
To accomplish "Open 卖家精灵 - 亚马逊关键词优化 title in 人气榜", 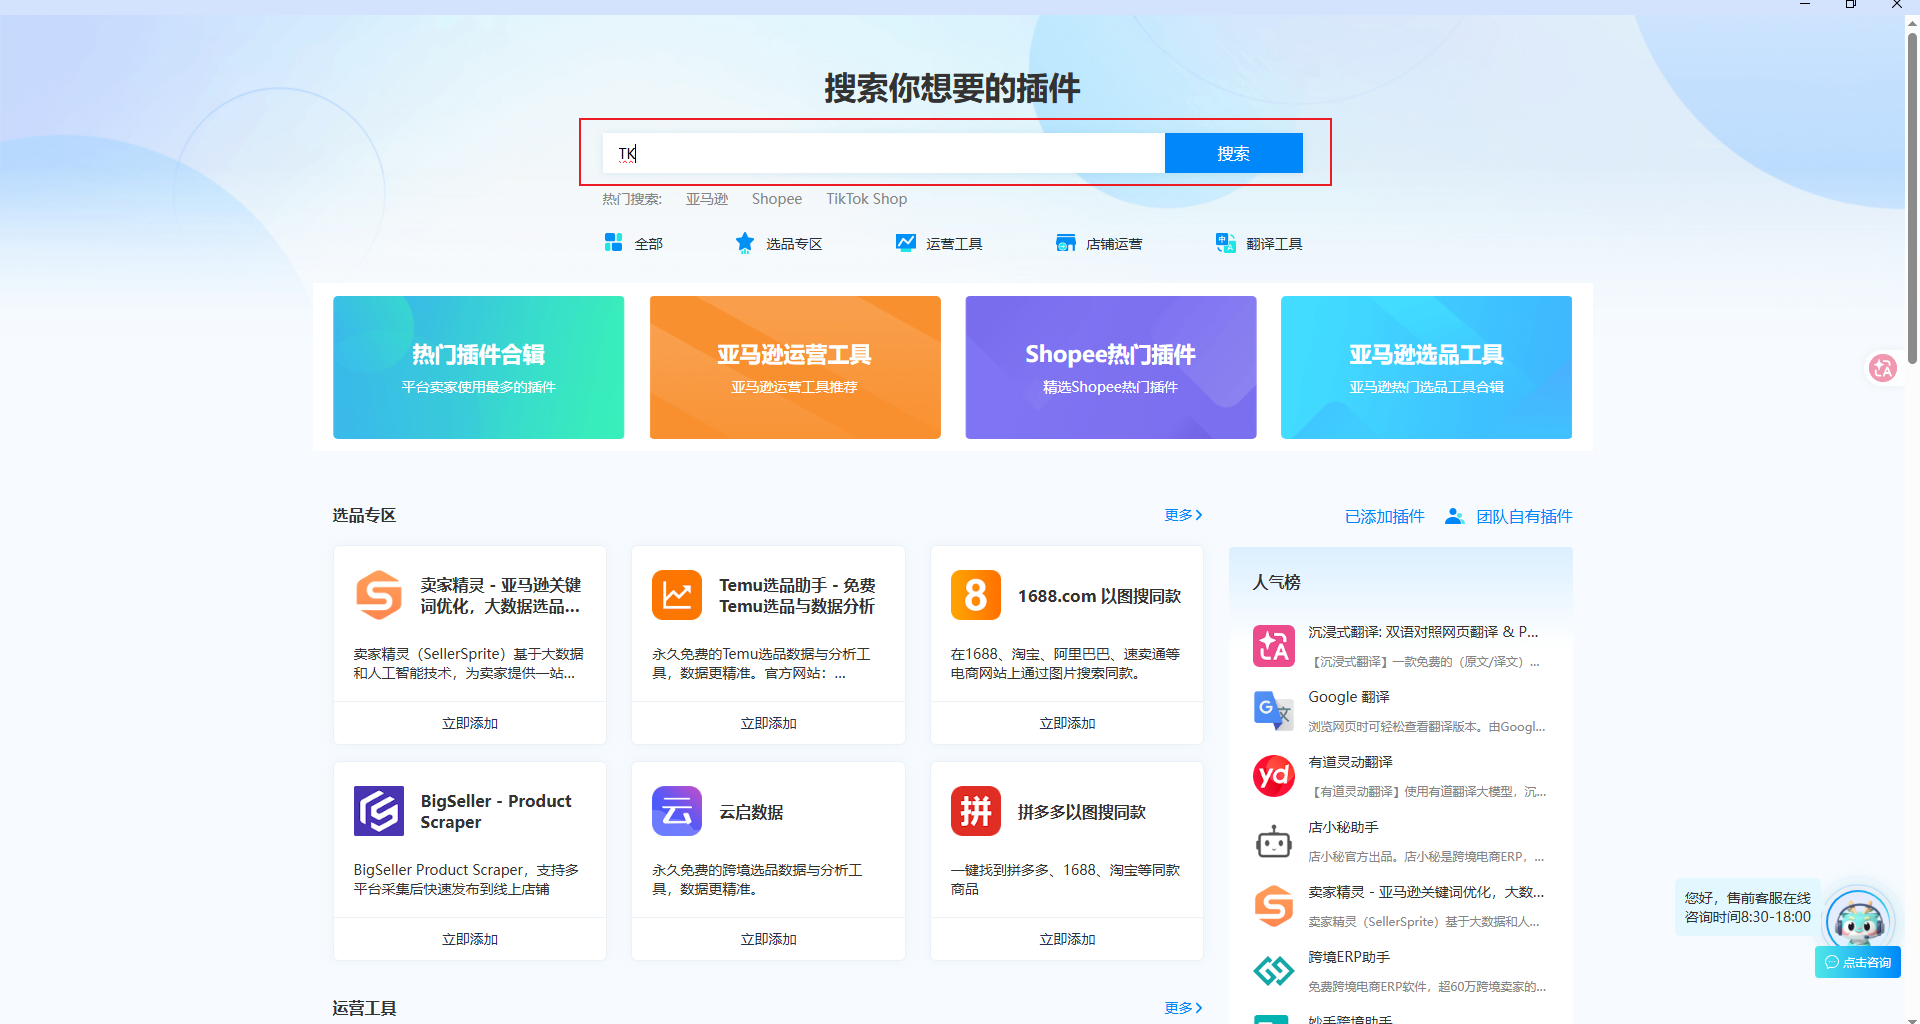I will (1426, 892).
